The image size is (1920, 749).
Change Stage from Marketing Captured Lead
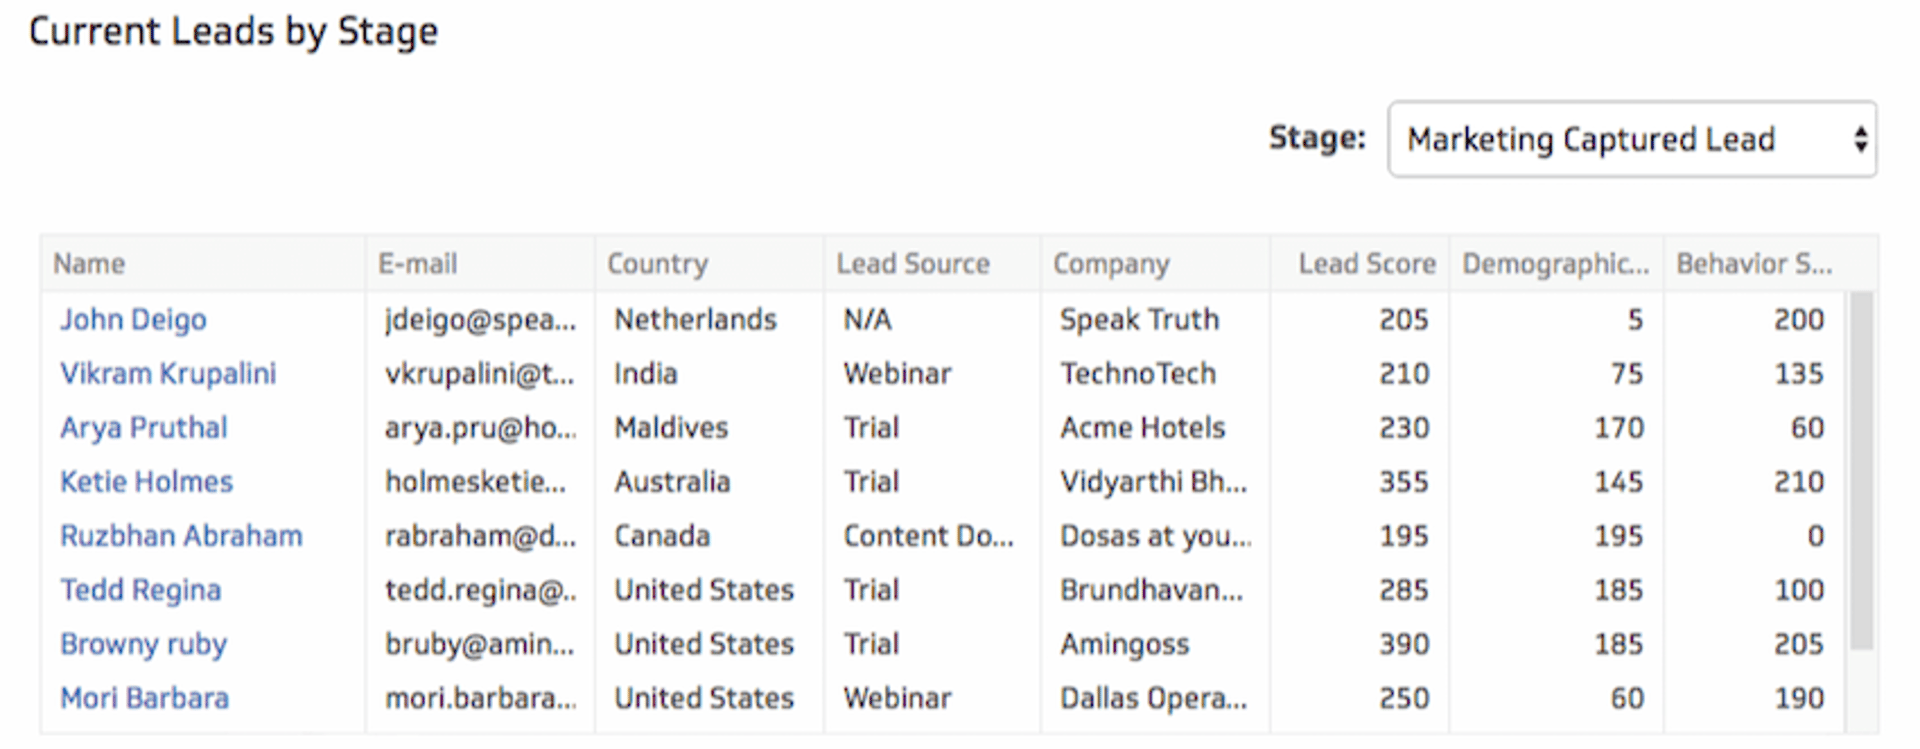point(1630,140)
